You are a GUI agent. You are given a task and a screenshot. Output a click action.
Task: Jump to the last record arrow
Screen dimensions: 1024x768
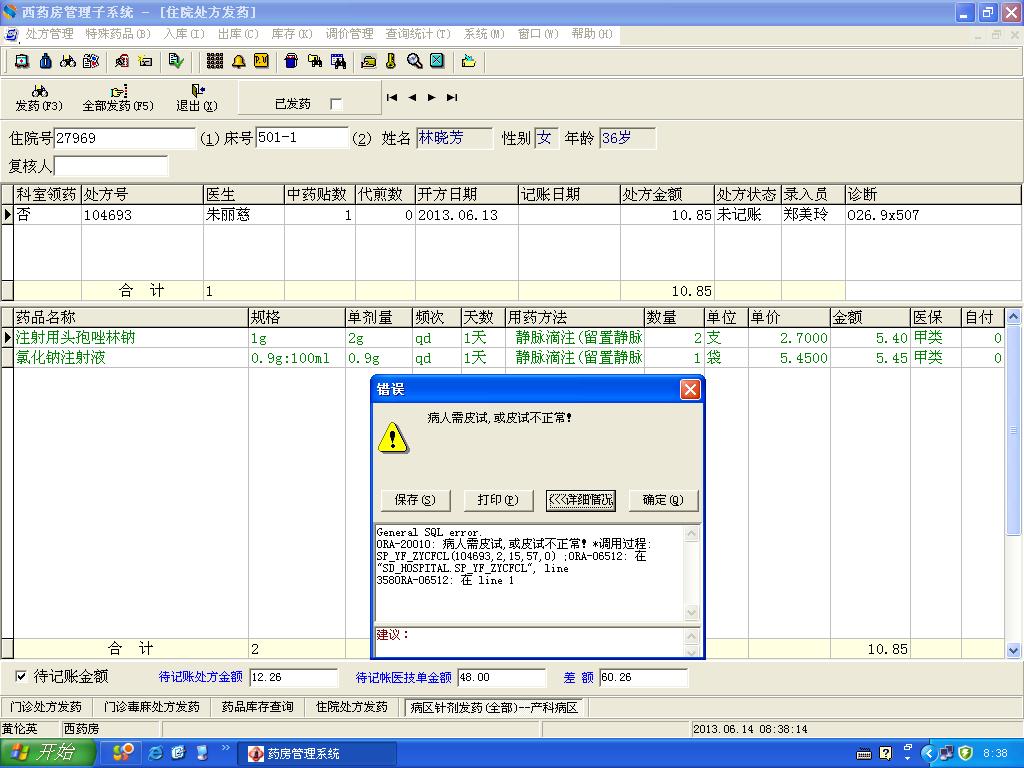tap(452, 97)
